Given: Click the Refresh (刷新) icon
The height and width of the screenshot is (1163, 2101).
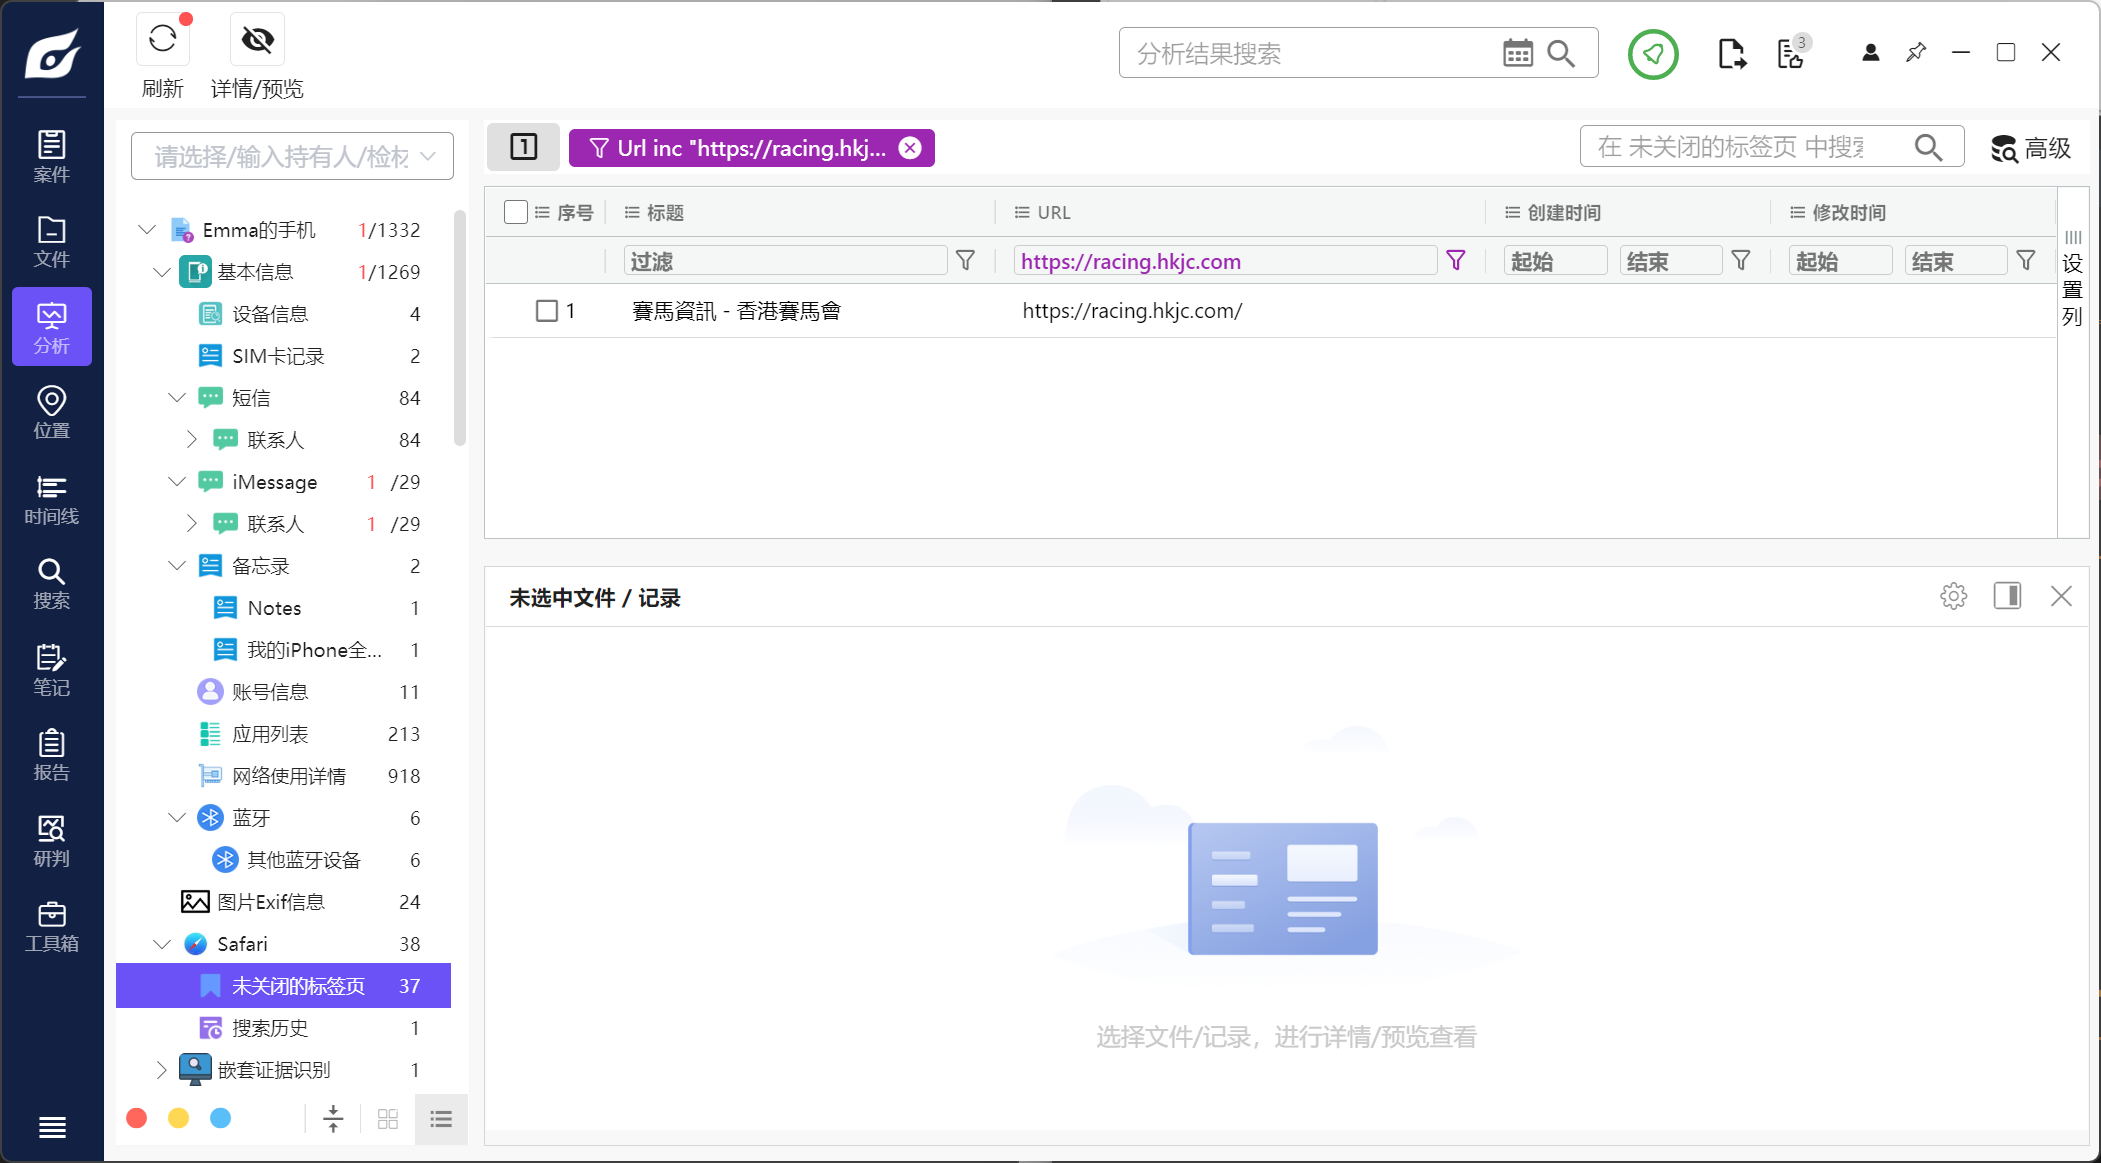Looking at the screenshot, I should [162, 40].
